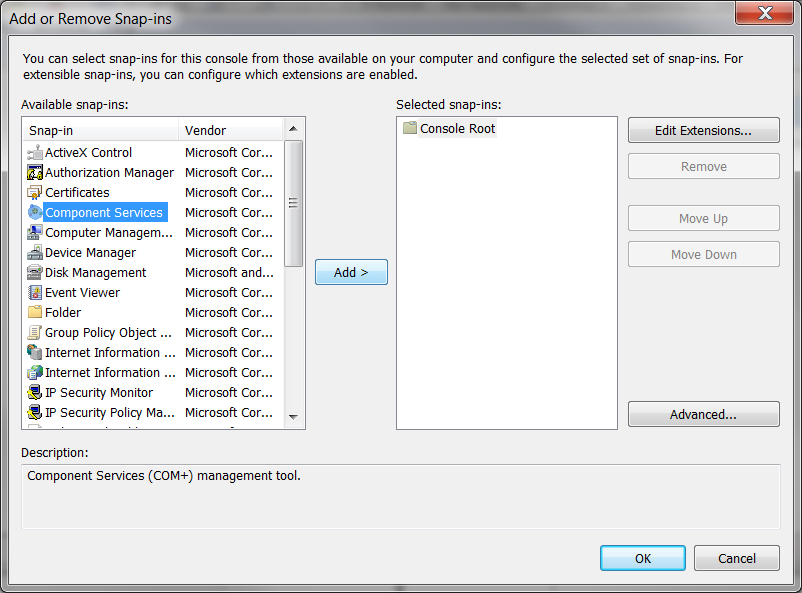This screenshot has width=802, height=593.
Task: Select the Folder snap-in icon
Action: pos(35,312)
